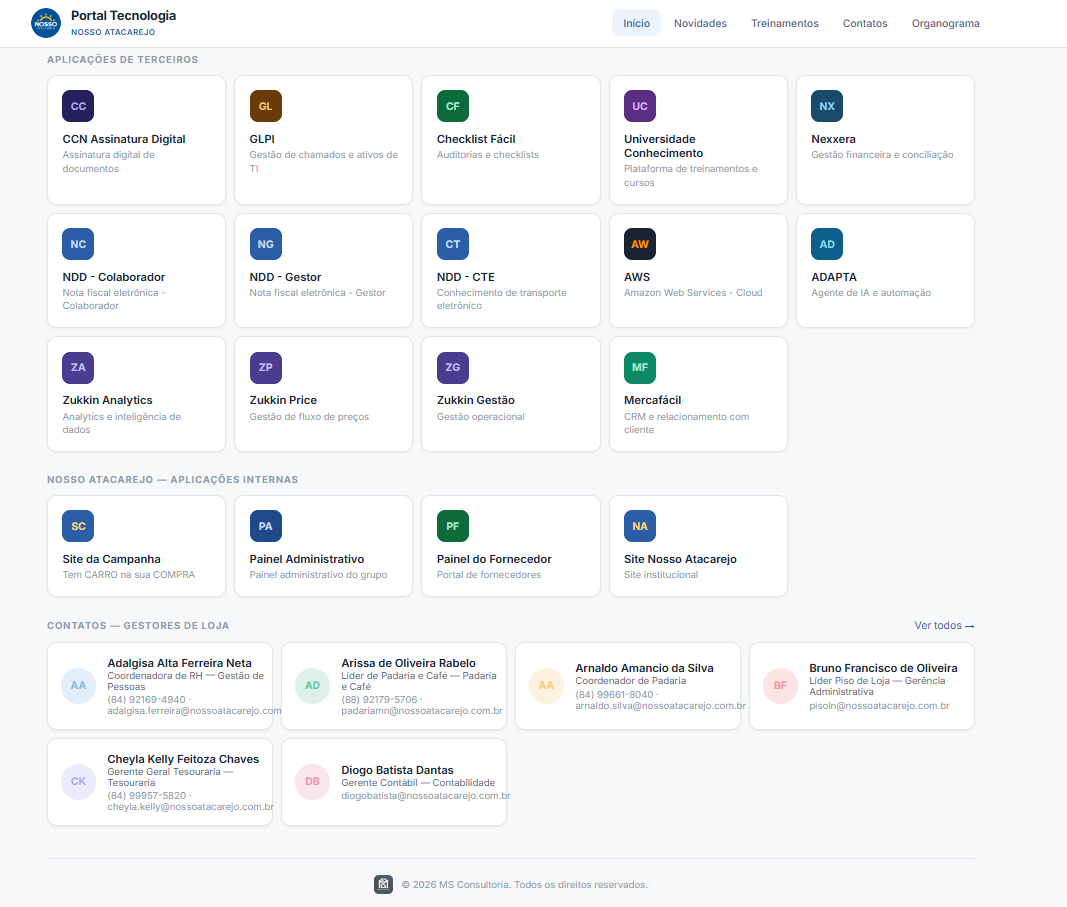
Task: Open the CCN Assinatura Digital title link
Action: [x=124, y=139]
